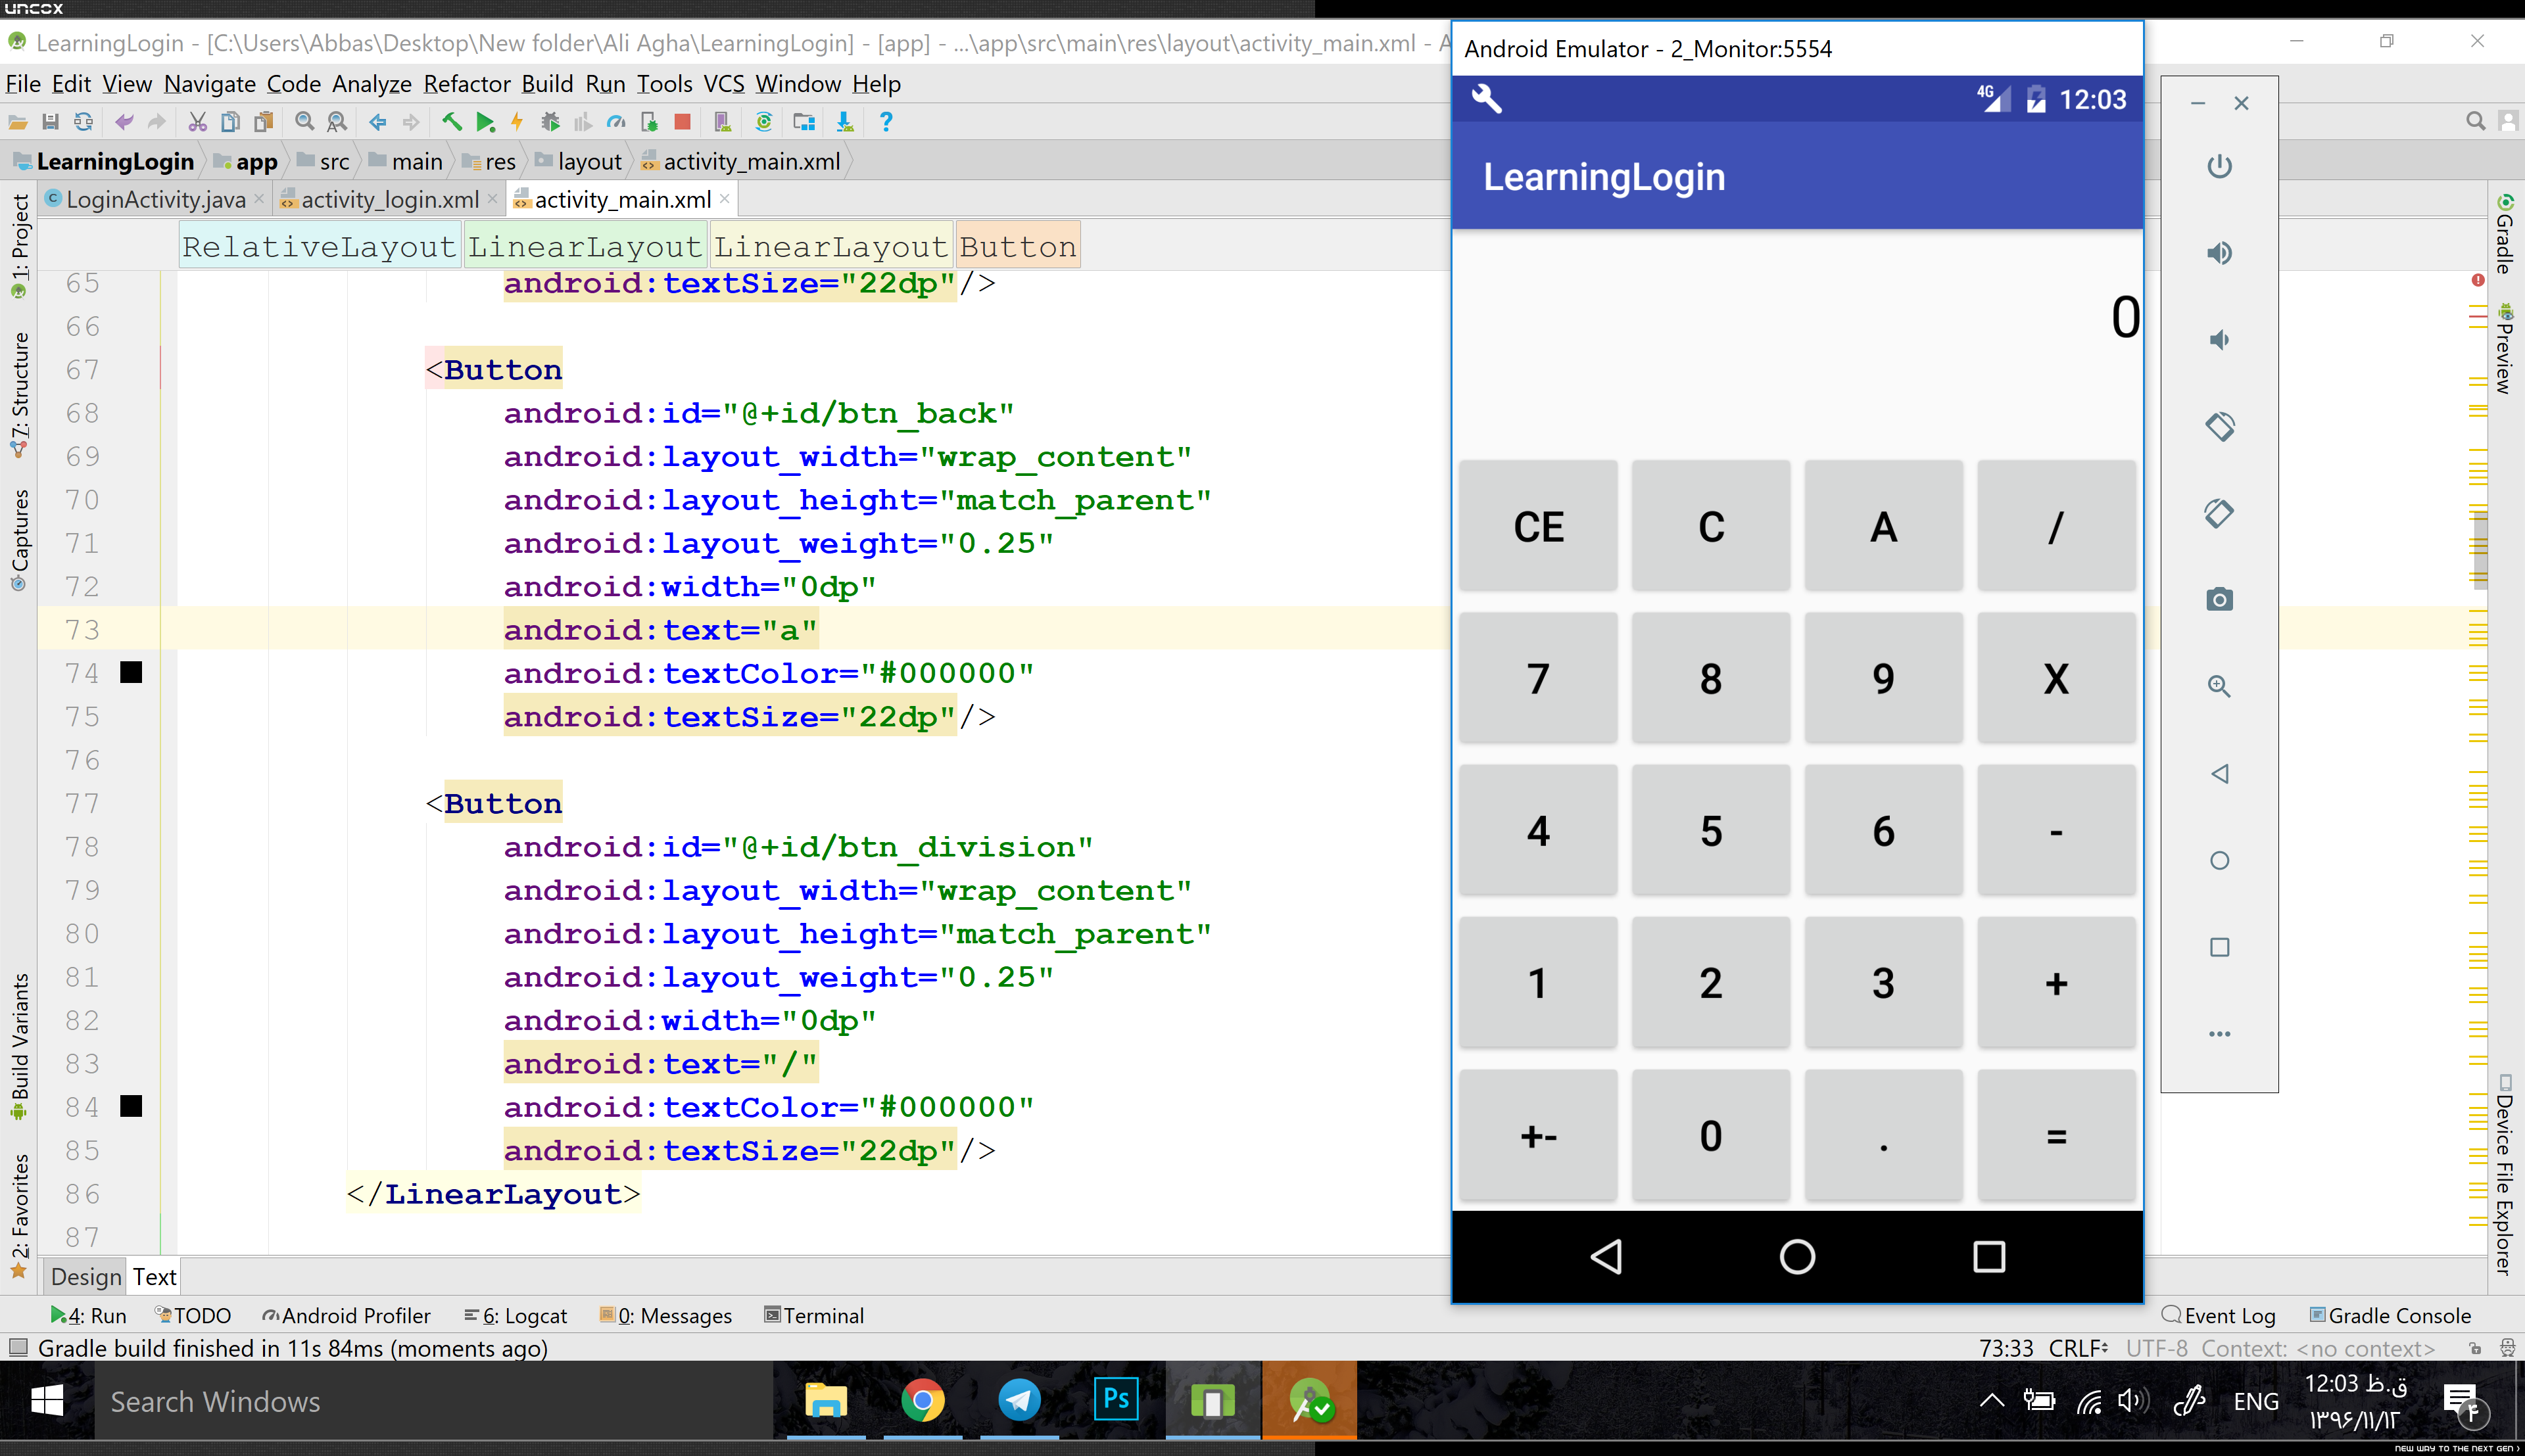Image resolution: width=2525 pixels, height=1456 pixels.
Task: Click the 'res' folder in navigation bar
Action: [489, 162]
